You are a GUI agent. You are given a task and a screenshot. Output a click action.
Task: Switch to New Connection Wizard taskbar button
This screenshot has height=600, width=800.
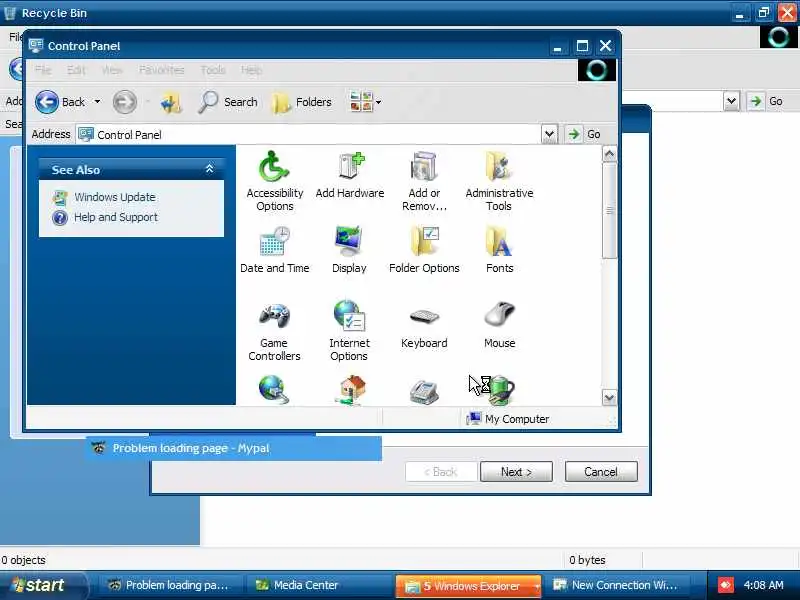tap(617, 585)
